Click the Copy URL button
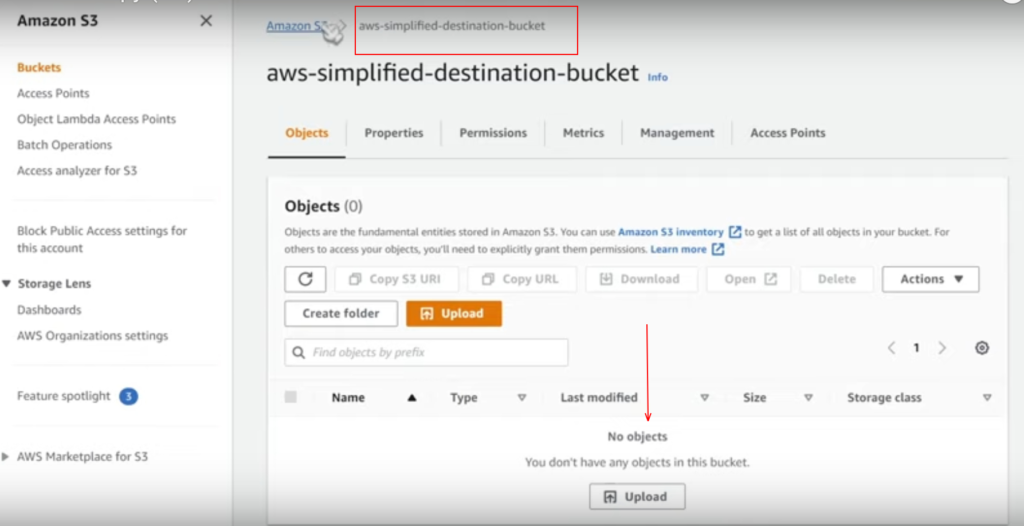 click(522, 279)
